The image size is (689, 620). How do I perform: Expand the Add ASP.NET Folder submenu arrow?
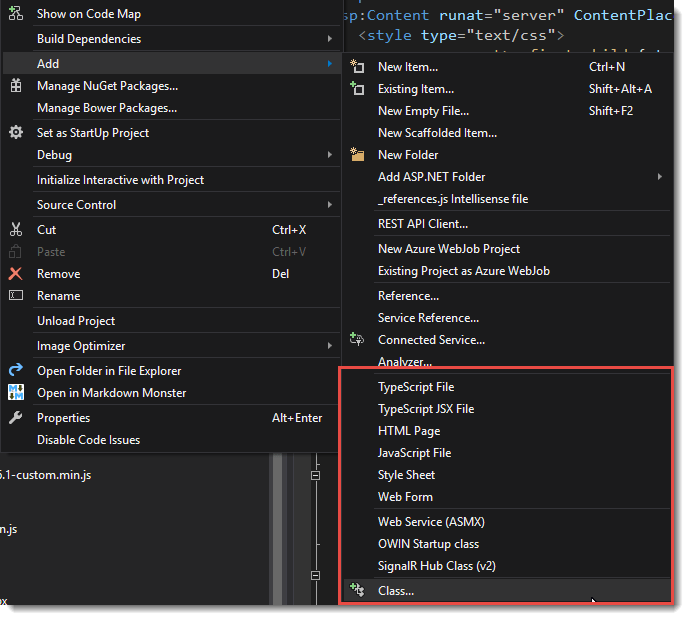click(x=660, y=177)
